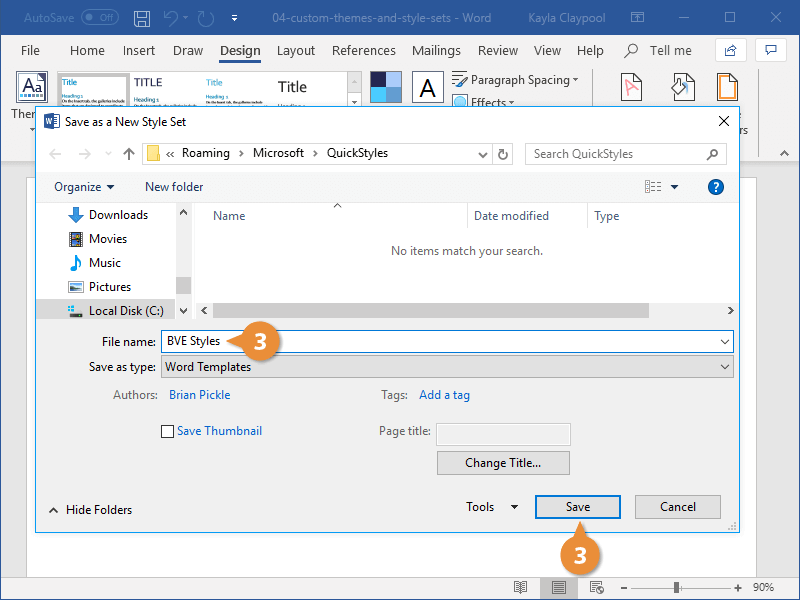Viewport: 800px width, 600px height.
Task: Enable the Save Thumbnail option
Action: (x=167, y=430)
